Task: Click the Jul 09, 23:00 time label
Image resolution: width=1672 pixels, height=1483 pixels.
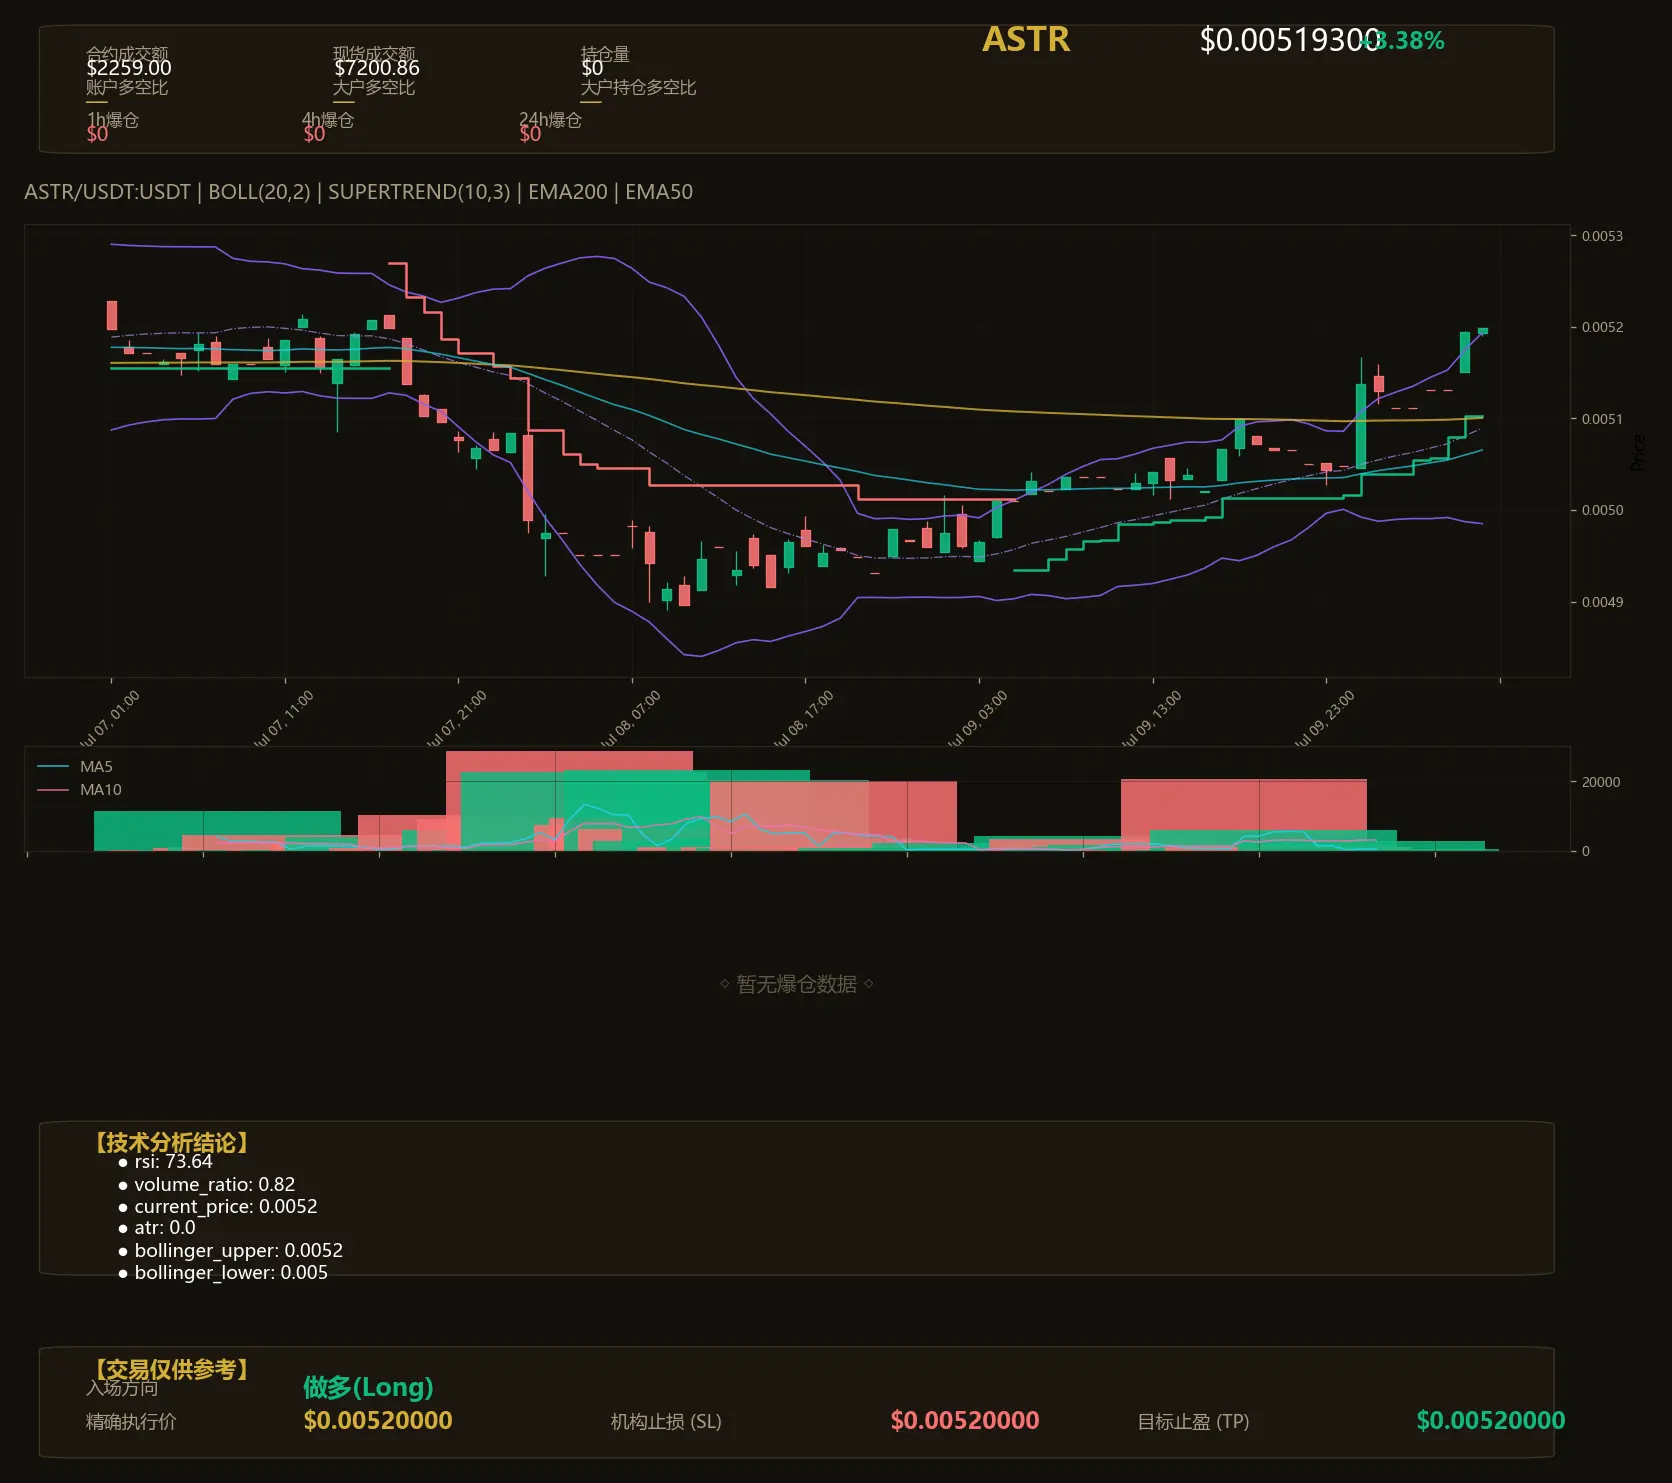Action: [x=1324, y=720]
